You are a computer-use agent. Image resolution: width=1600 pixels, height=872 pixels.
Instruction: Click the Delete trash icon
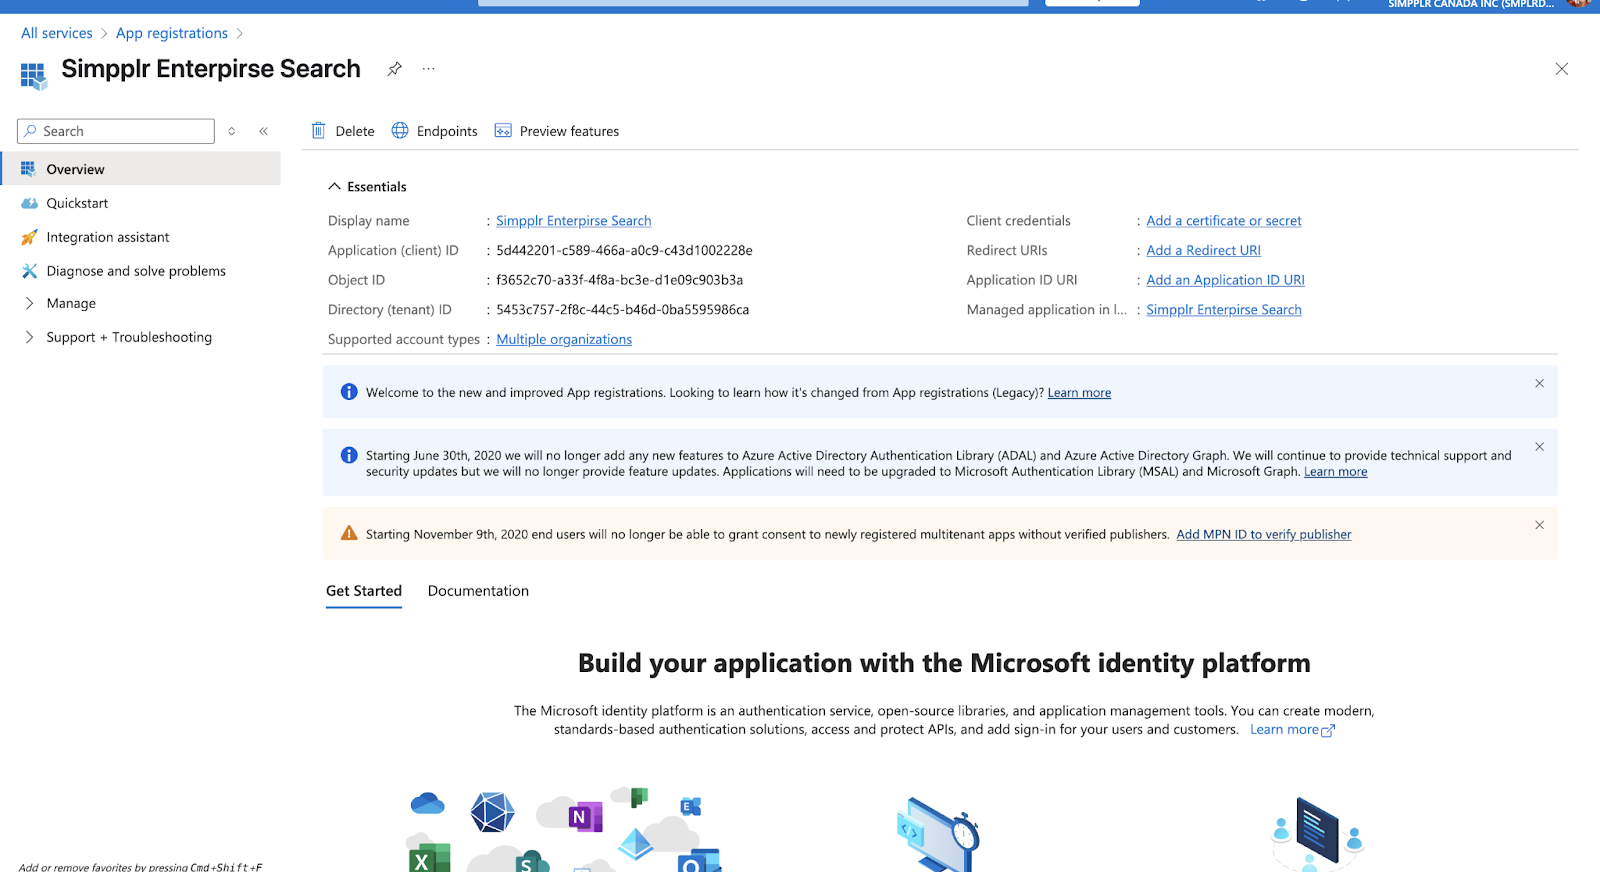click(x=319, y=131)
